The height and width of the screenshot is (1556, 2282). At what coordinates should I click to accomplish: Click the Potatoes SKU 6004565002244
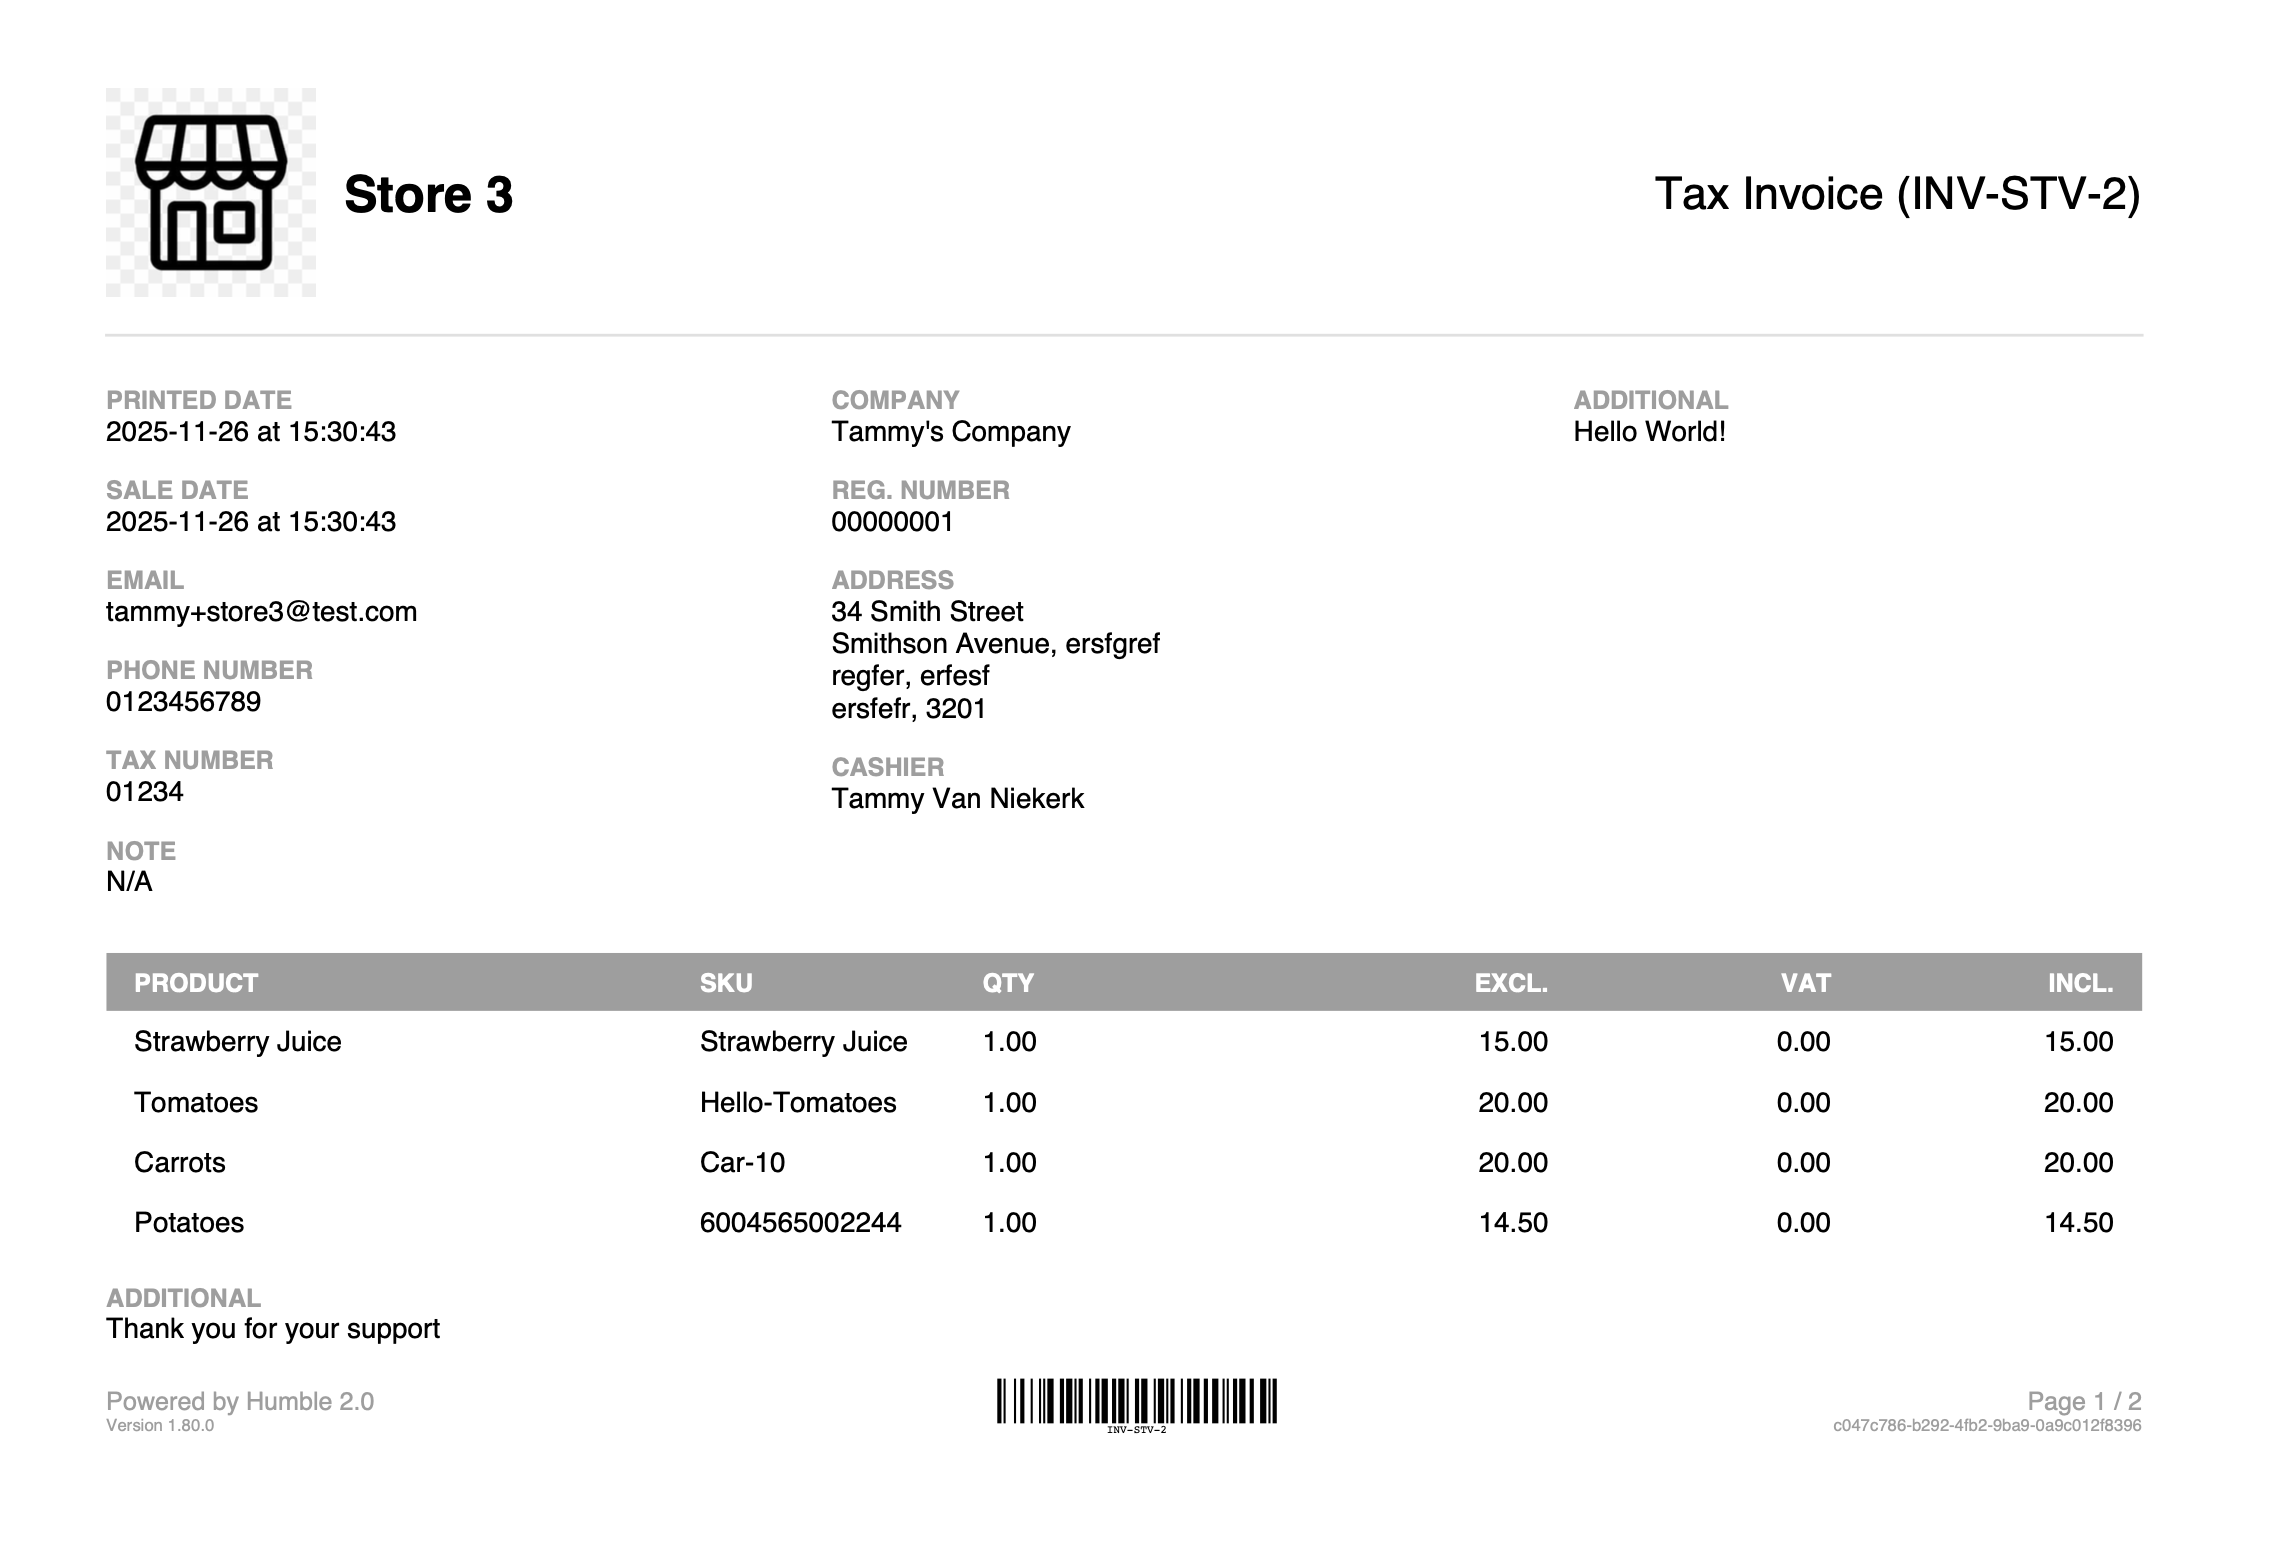pyautogui.click(x=800, y=1222)
